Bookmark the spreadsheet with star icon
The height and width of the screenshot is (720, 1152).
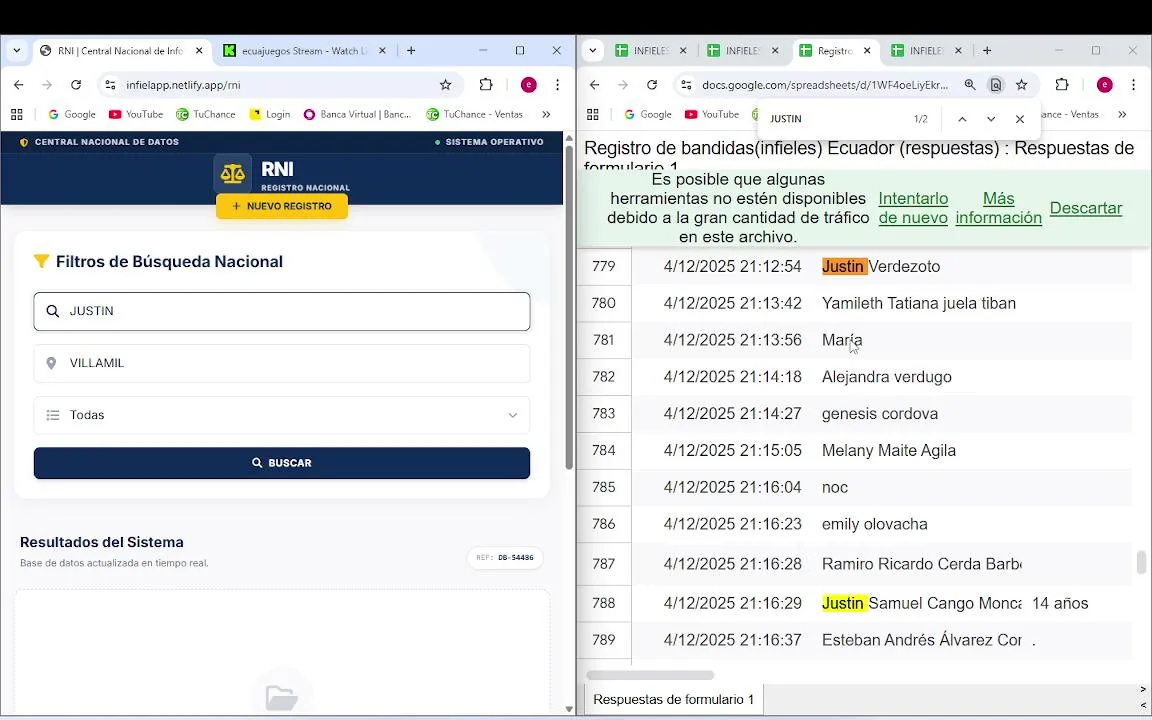[x=1021, y=85]
